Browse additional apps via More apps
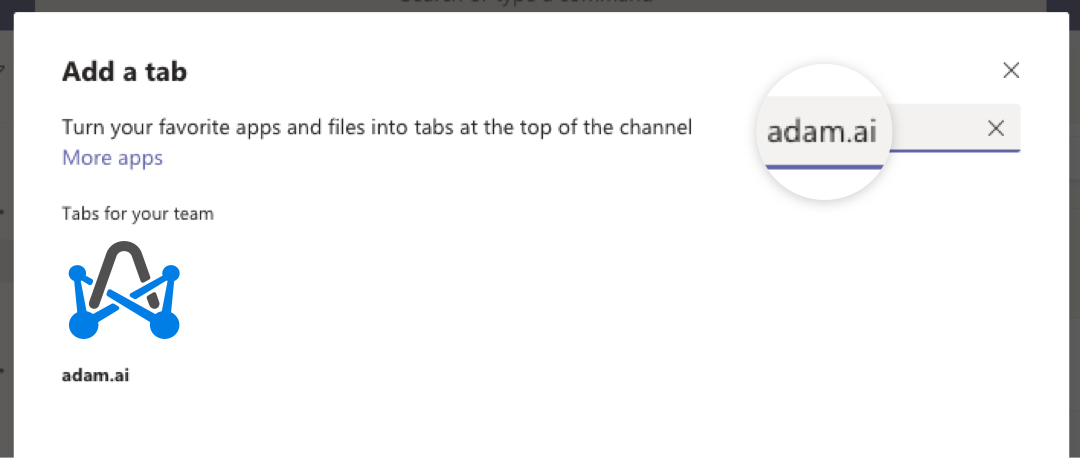 tap(112, 158)
